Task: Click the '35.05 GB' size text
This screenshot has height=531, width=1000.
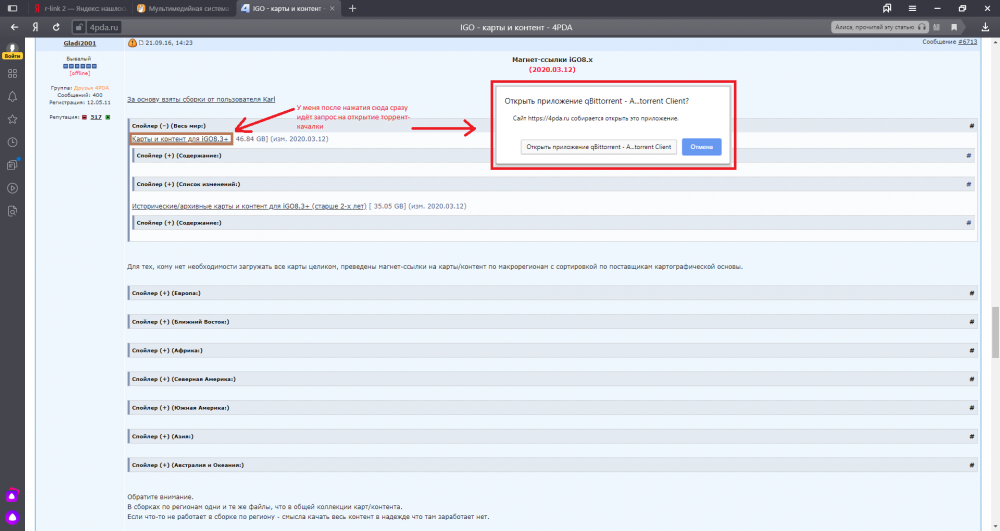Action: pyautogui.click(x=390, y=207)
